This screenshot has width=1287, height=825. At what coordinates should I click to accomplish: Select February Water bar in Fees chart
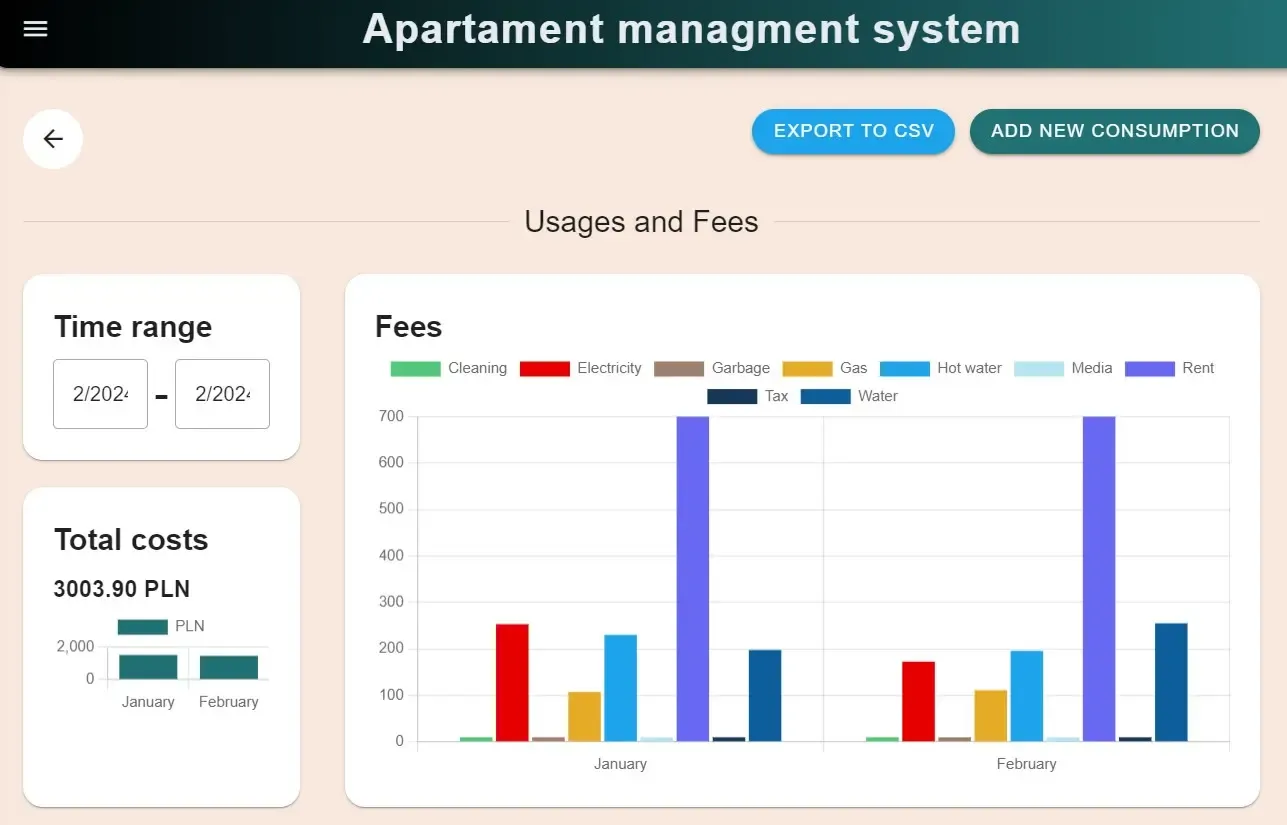click(1171, 683)
